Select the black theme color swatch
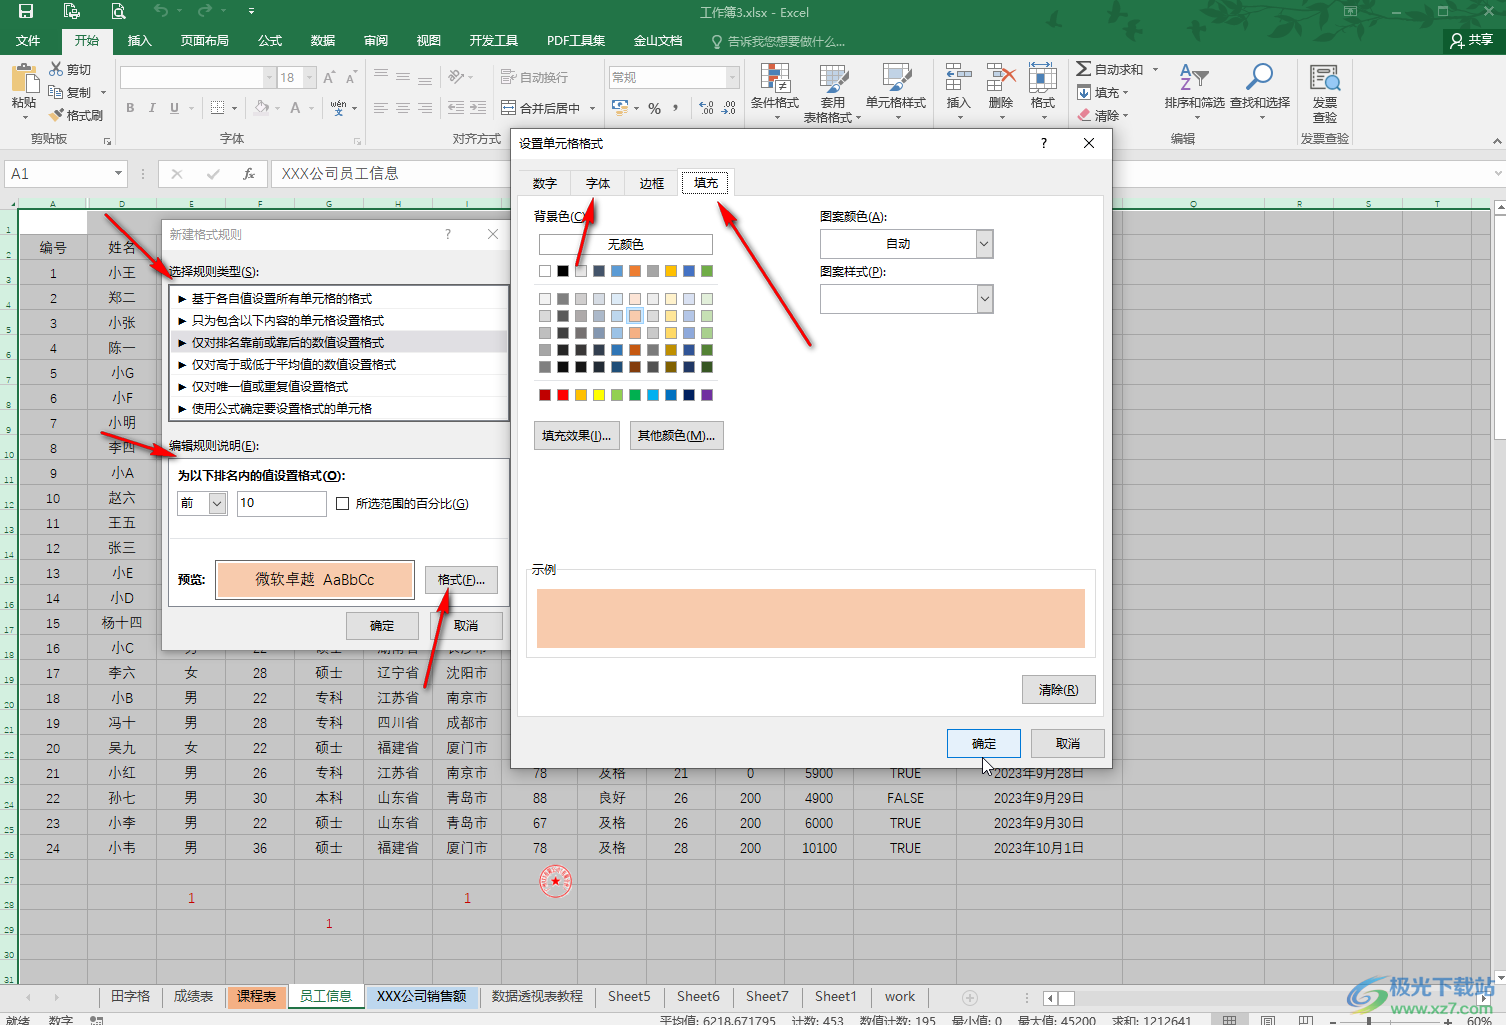The width and height of the screenshot is (1506, 1025). click(563, 271)
